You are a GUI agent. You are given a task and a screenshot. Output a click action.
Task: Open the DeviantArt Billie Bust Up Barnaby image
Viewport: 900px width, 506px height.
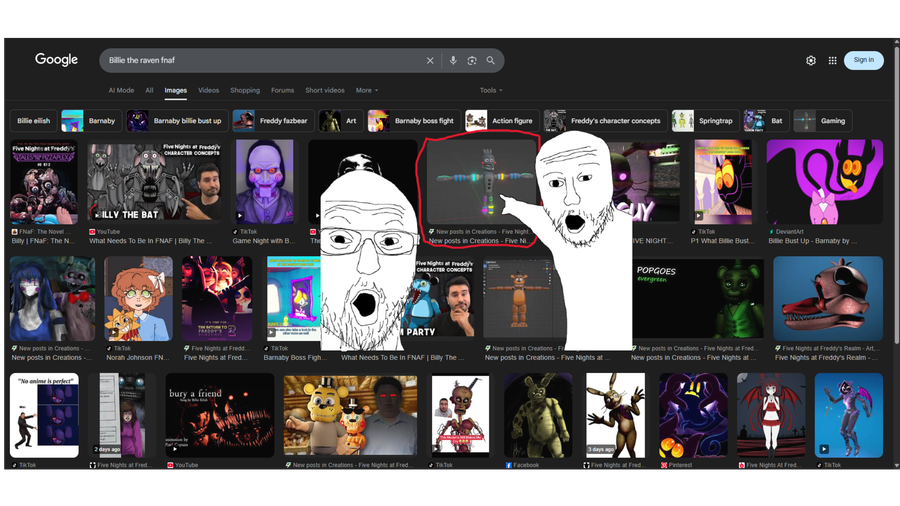824,182
